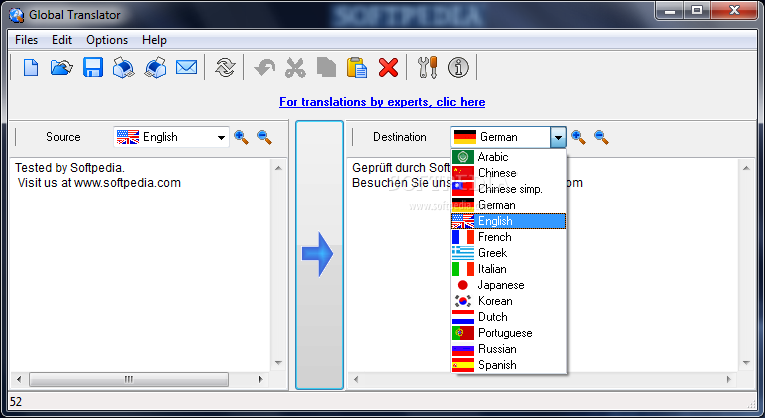Follow the translations by experts link
Viewport: 765px width, 418px height.
pyautogui.click(x=382, y=102)
